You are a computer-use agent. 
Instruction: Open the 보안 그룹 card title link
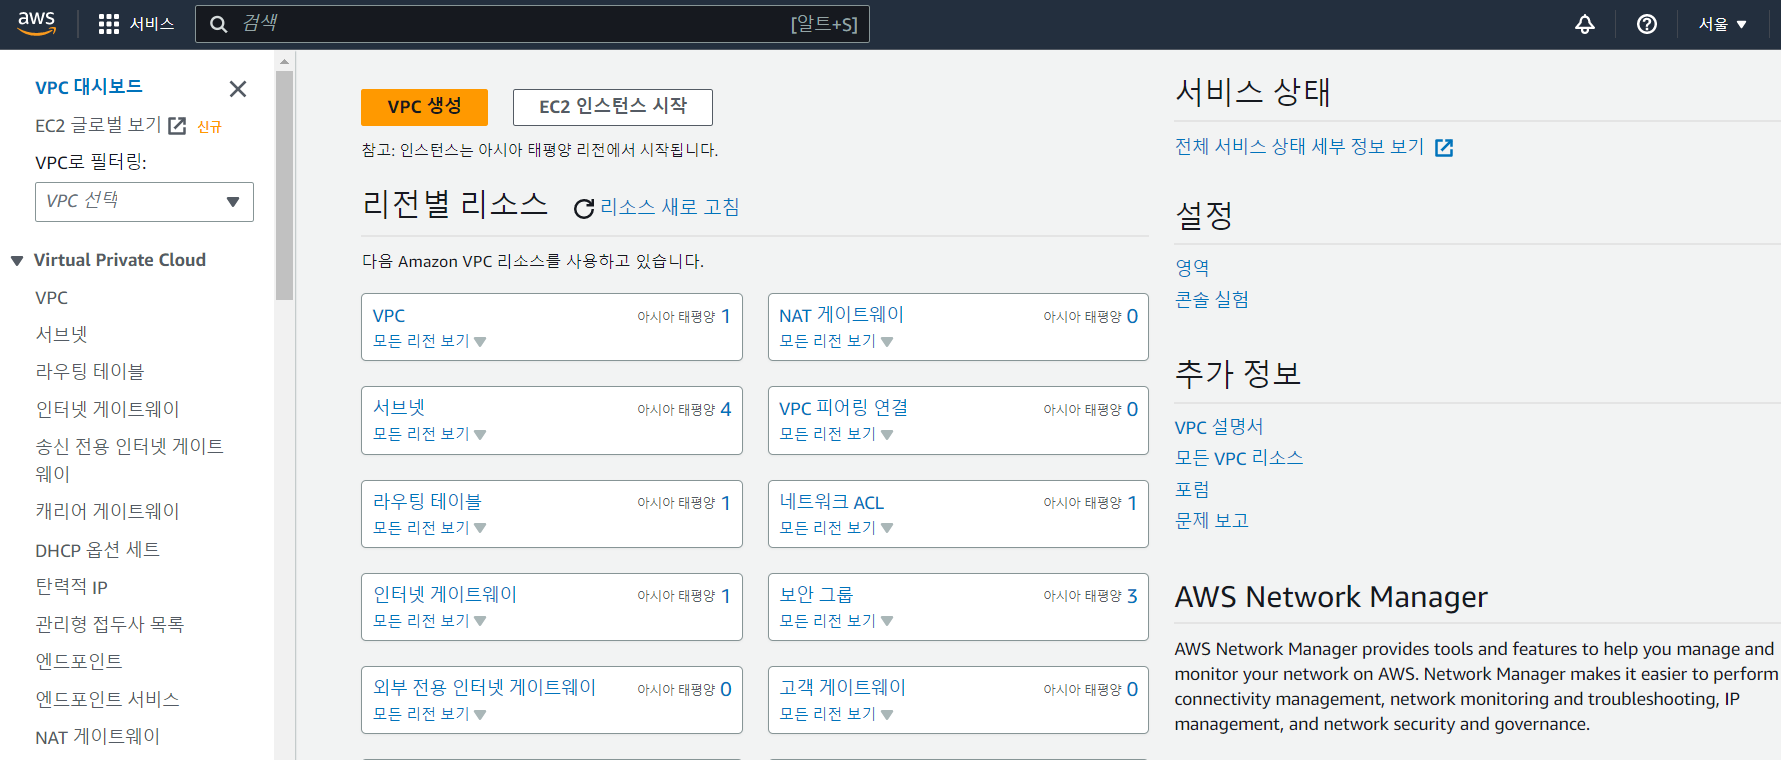tap(817, 595)
